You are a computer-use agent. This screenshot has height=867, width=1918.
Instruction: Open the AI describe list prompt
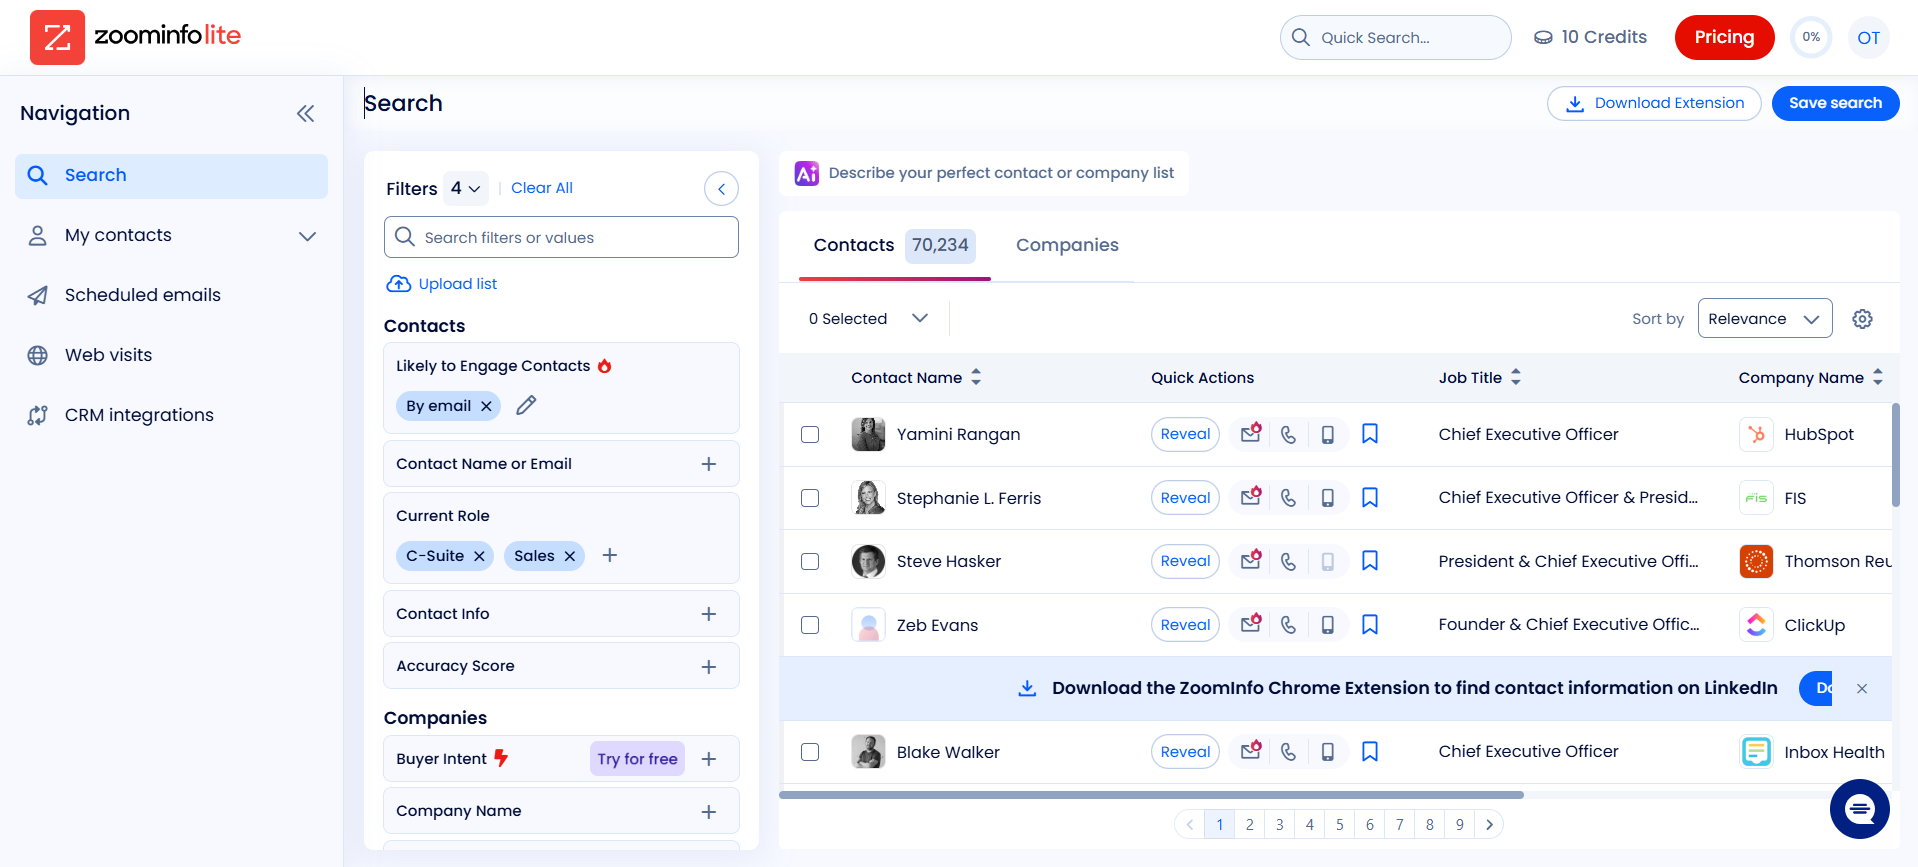[x=984, y=173]
